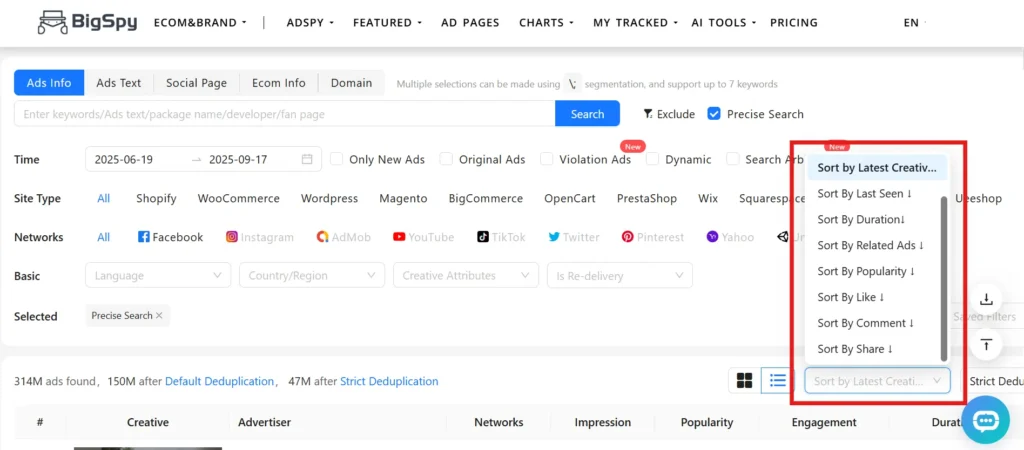Open the EN language selector
Screen dimensions: 1024x450
pos(912,22)
